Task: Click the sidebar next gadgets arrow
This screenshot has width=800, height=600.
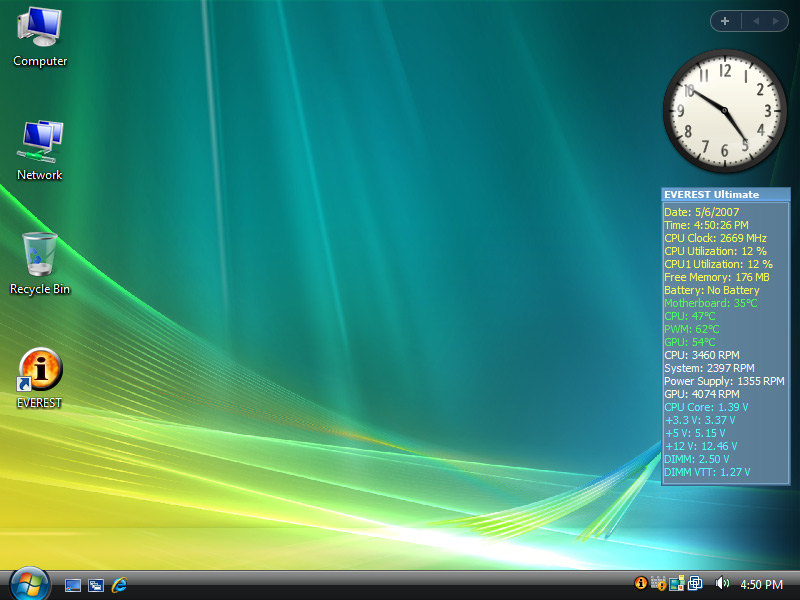Action: (x=774, y=20)
